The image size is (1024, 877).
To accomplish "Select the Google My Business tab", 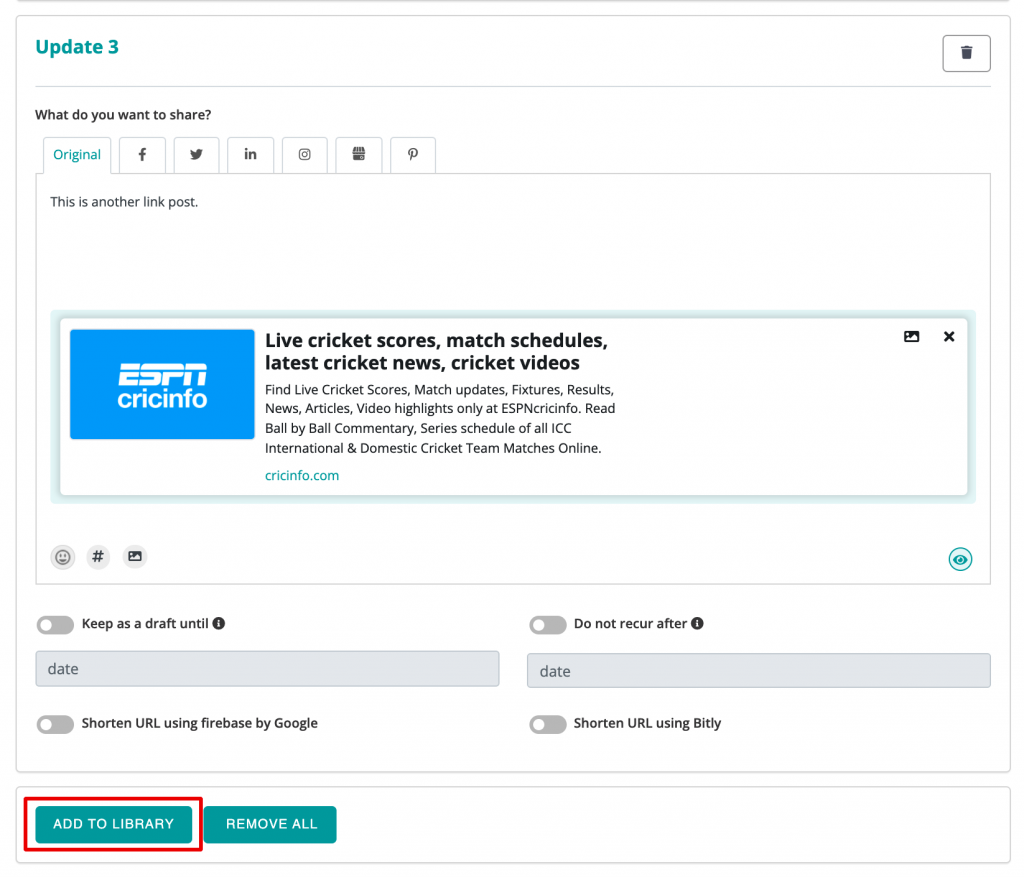I will (359, 155).
